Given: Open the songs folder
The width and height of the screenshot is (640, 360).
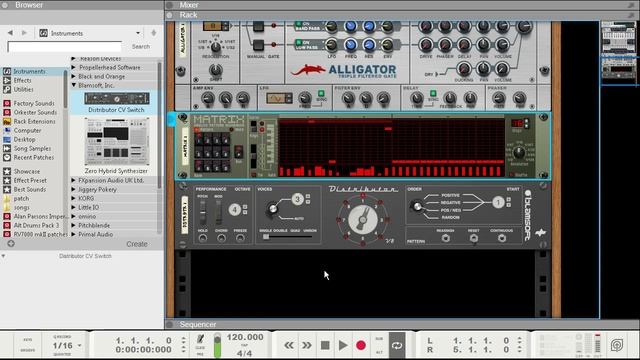Looking at the screenshot, I should tap(22, 207).
